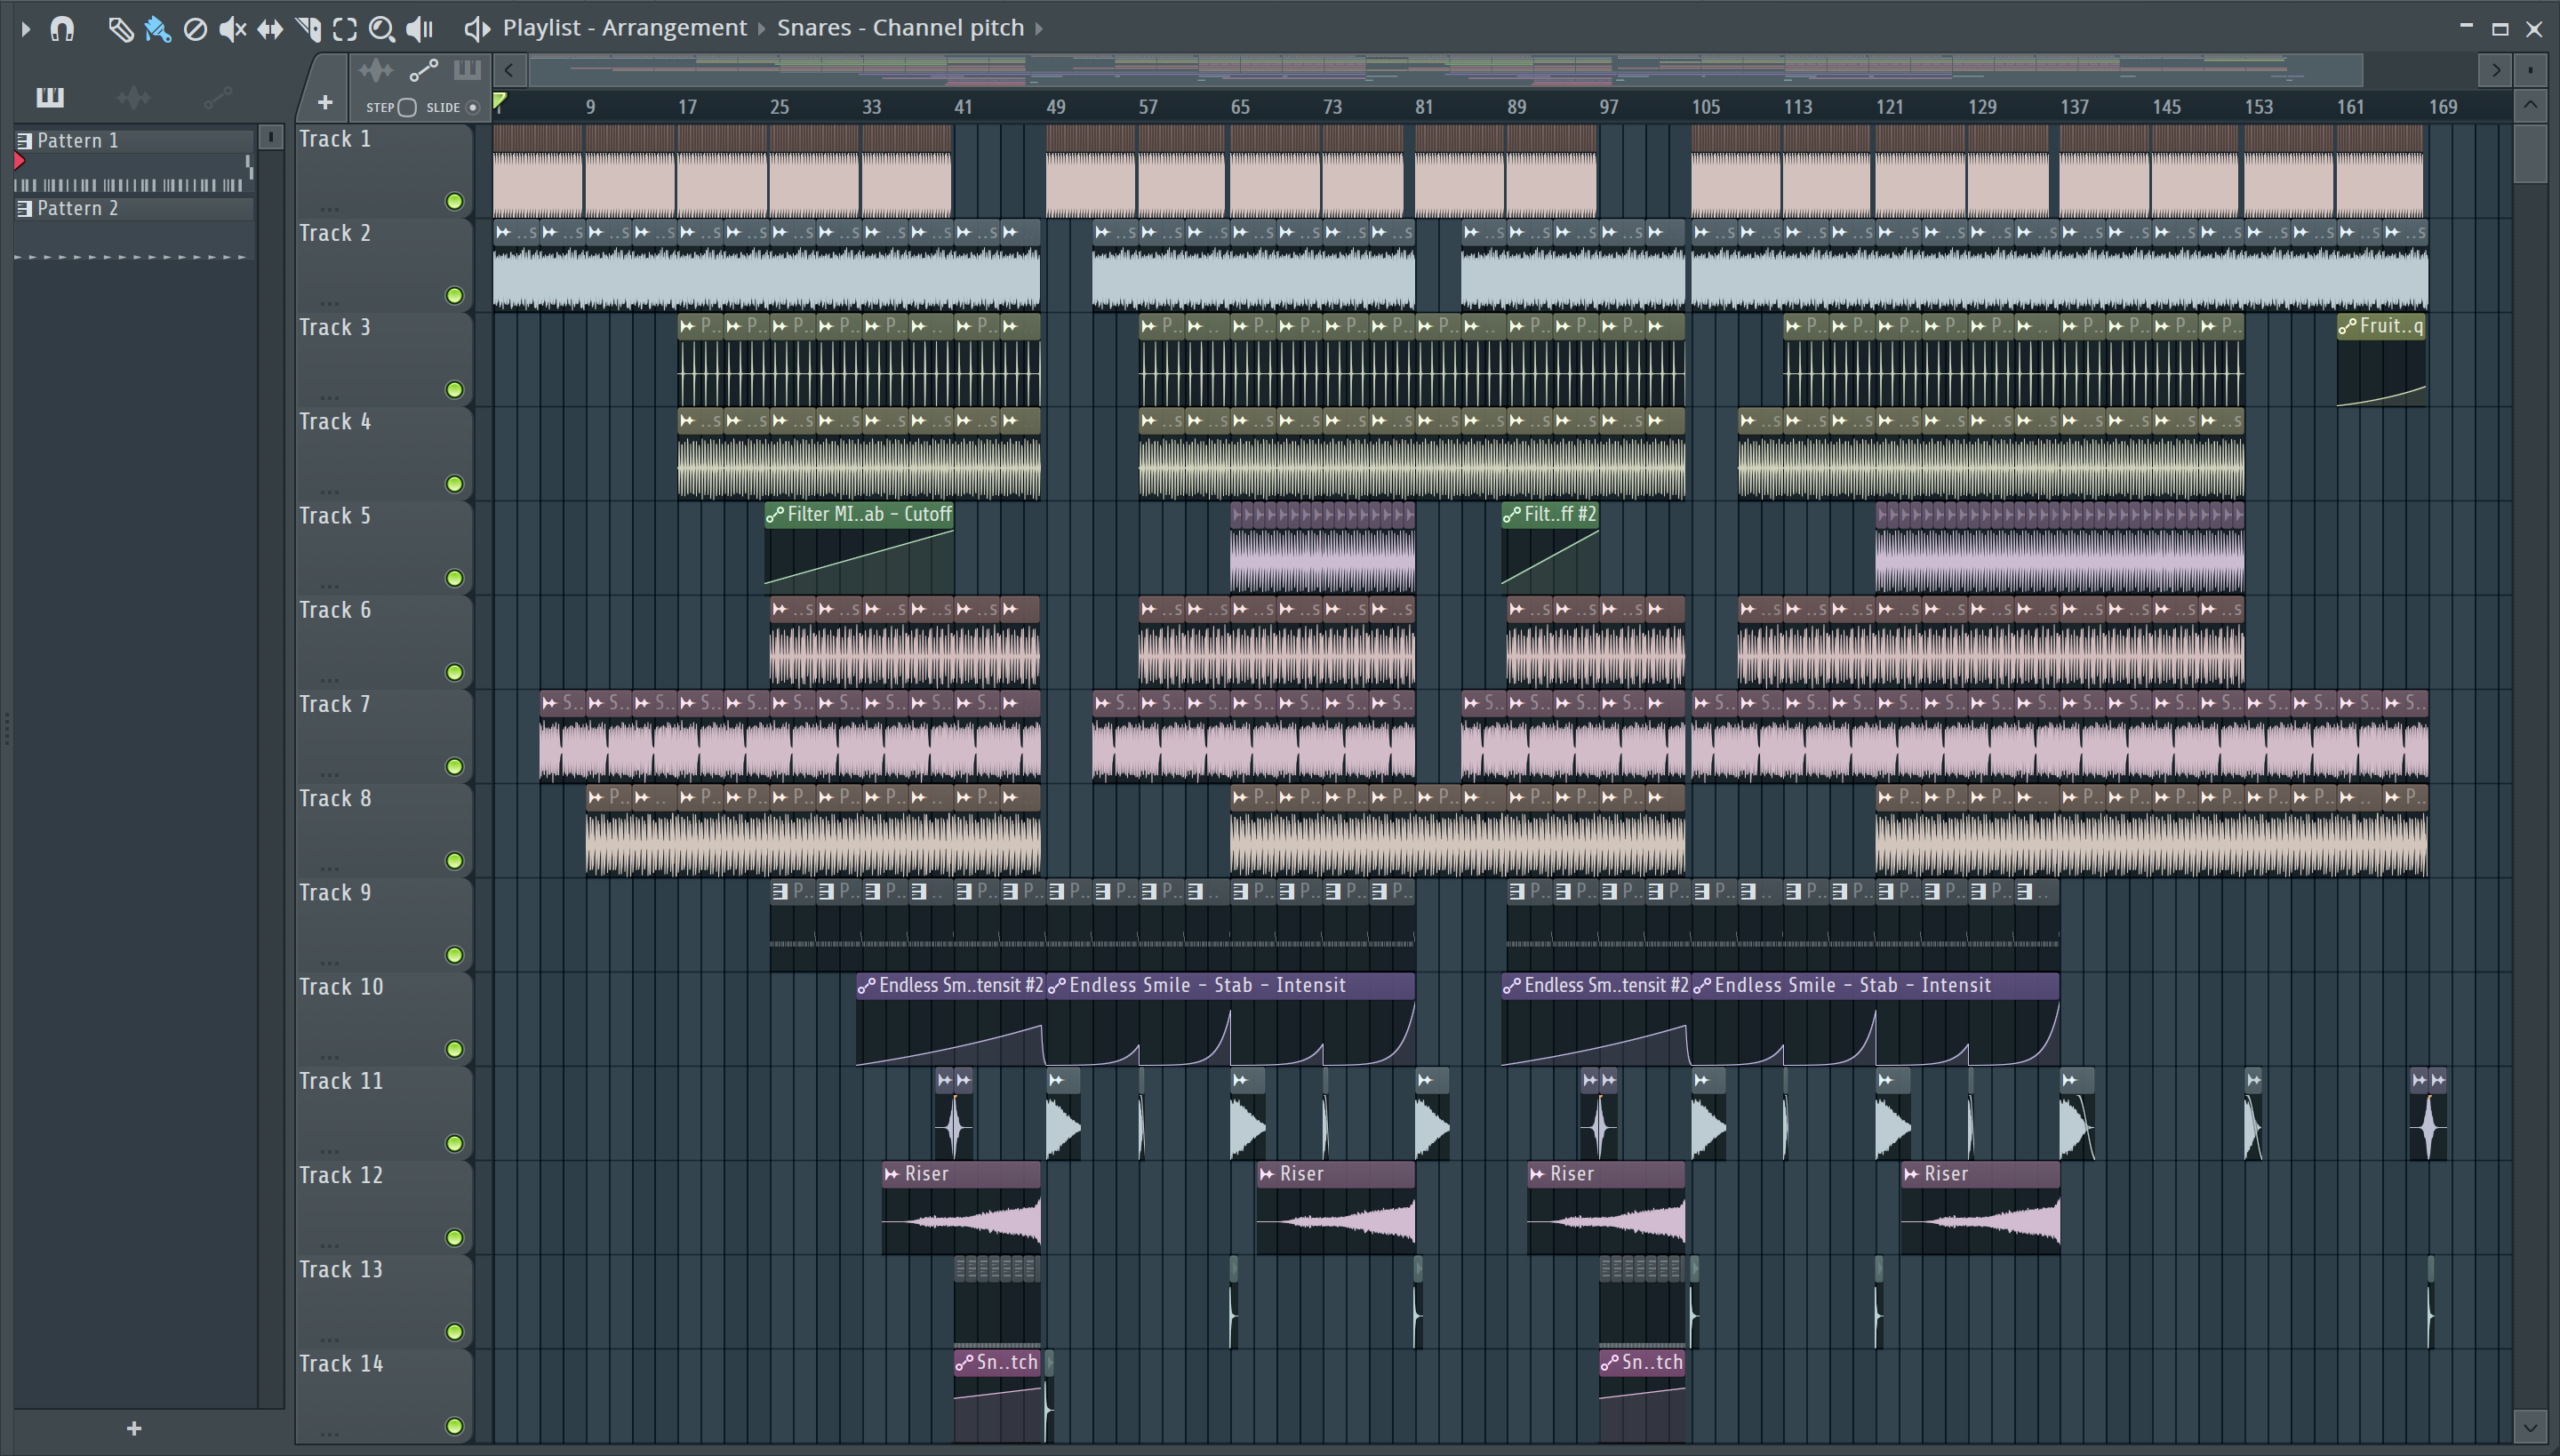2560x1456 pixels.
Task: Select the Delete tool
Action: pyautogui.click(x=195, y=29)
